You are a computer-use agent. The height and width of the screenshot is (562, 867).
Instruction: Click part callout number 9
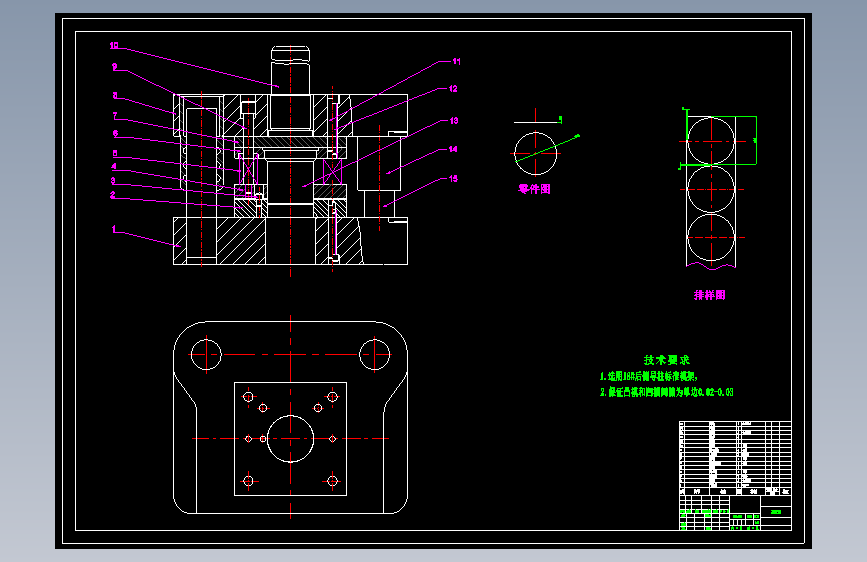114,67
